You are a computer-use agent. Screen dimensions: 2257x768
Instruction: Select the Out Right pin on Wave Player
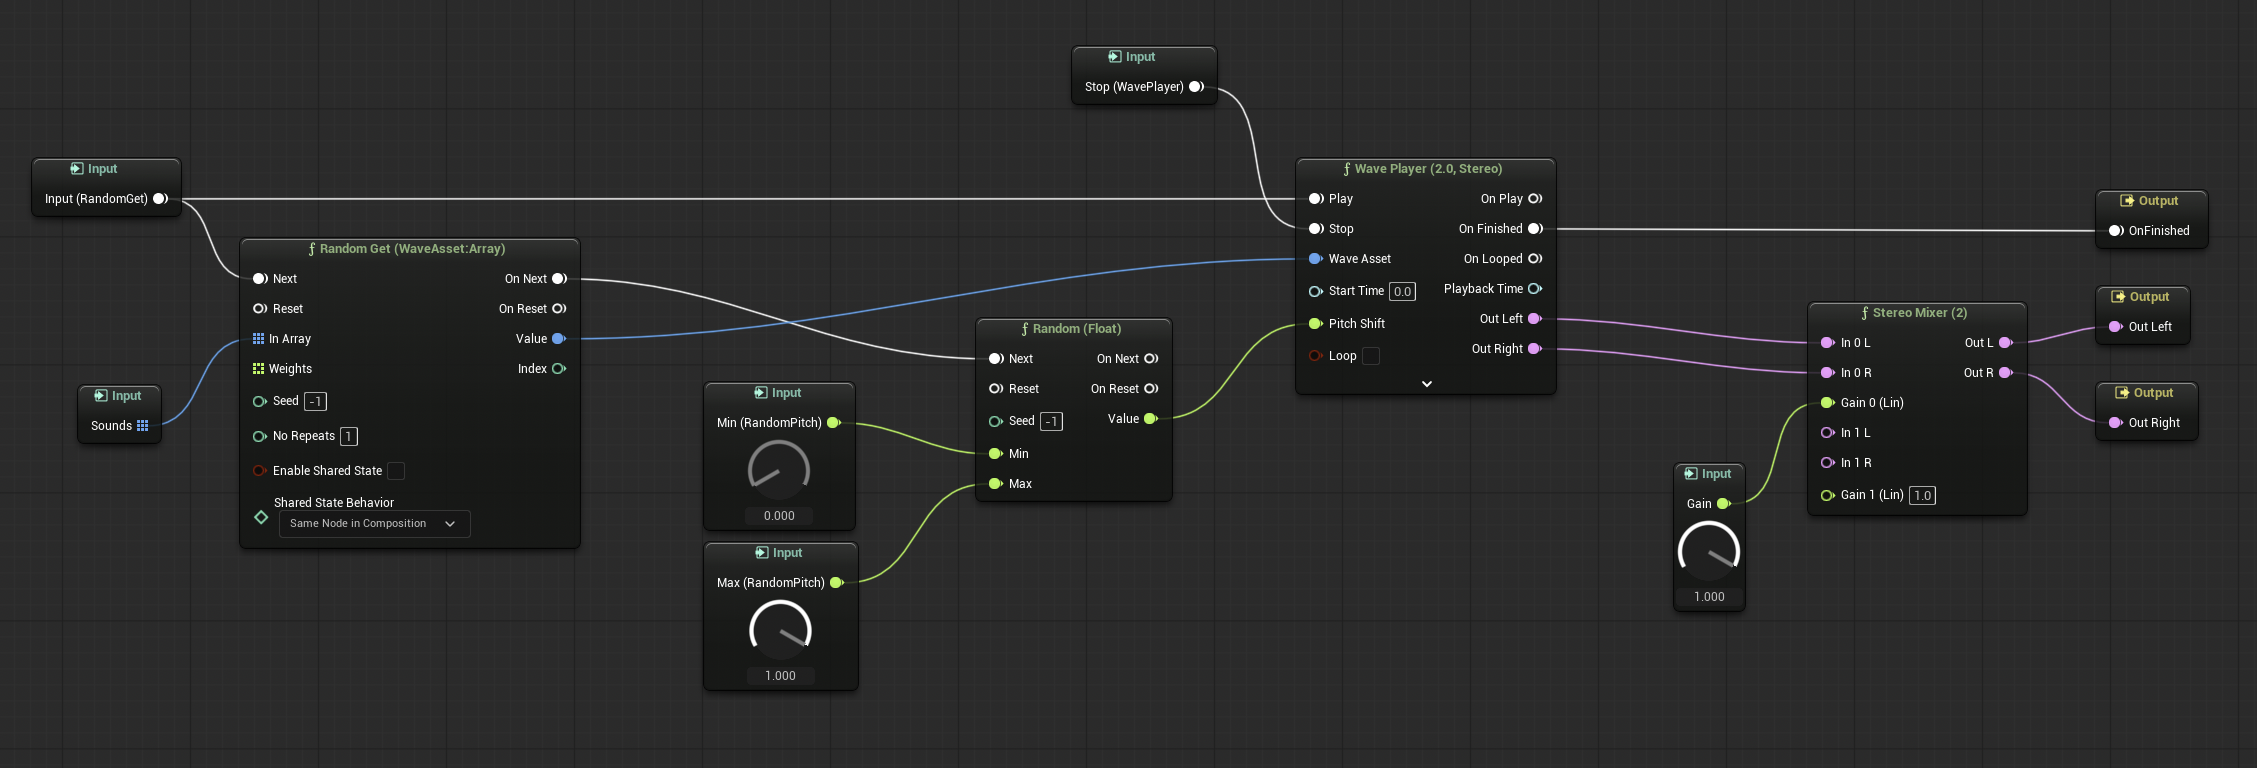click(x=1535, y=349)
